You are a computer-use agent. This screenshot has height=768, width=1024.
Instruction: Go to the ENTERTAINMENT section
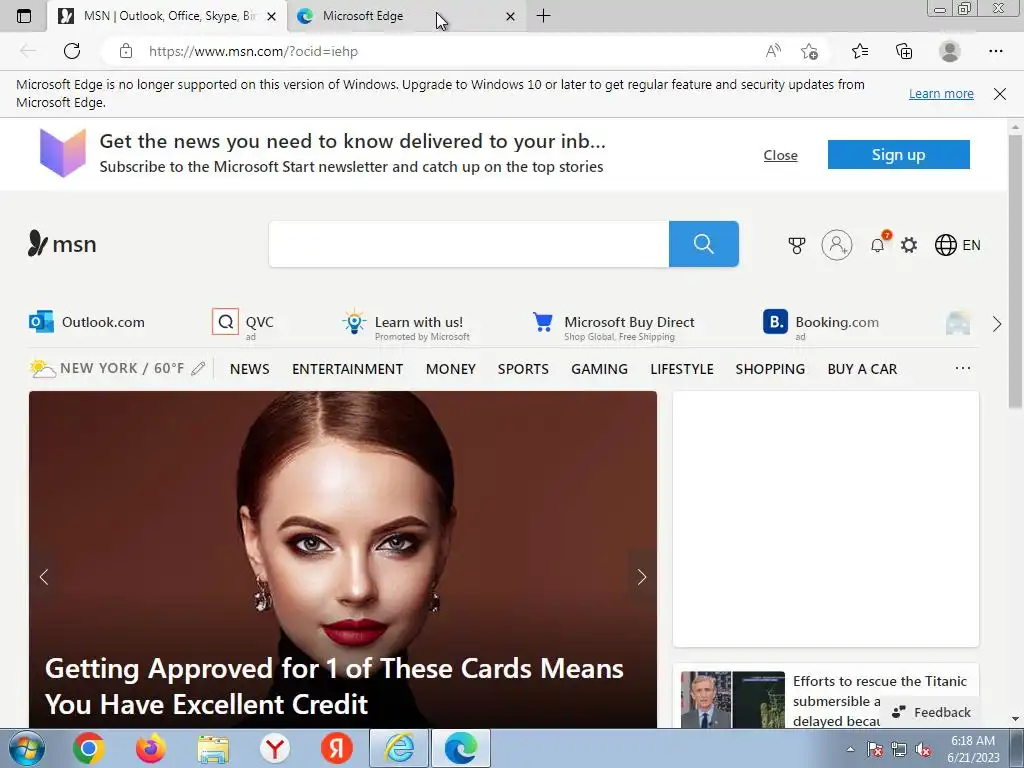pyautogui.click(x=347, y=369)
